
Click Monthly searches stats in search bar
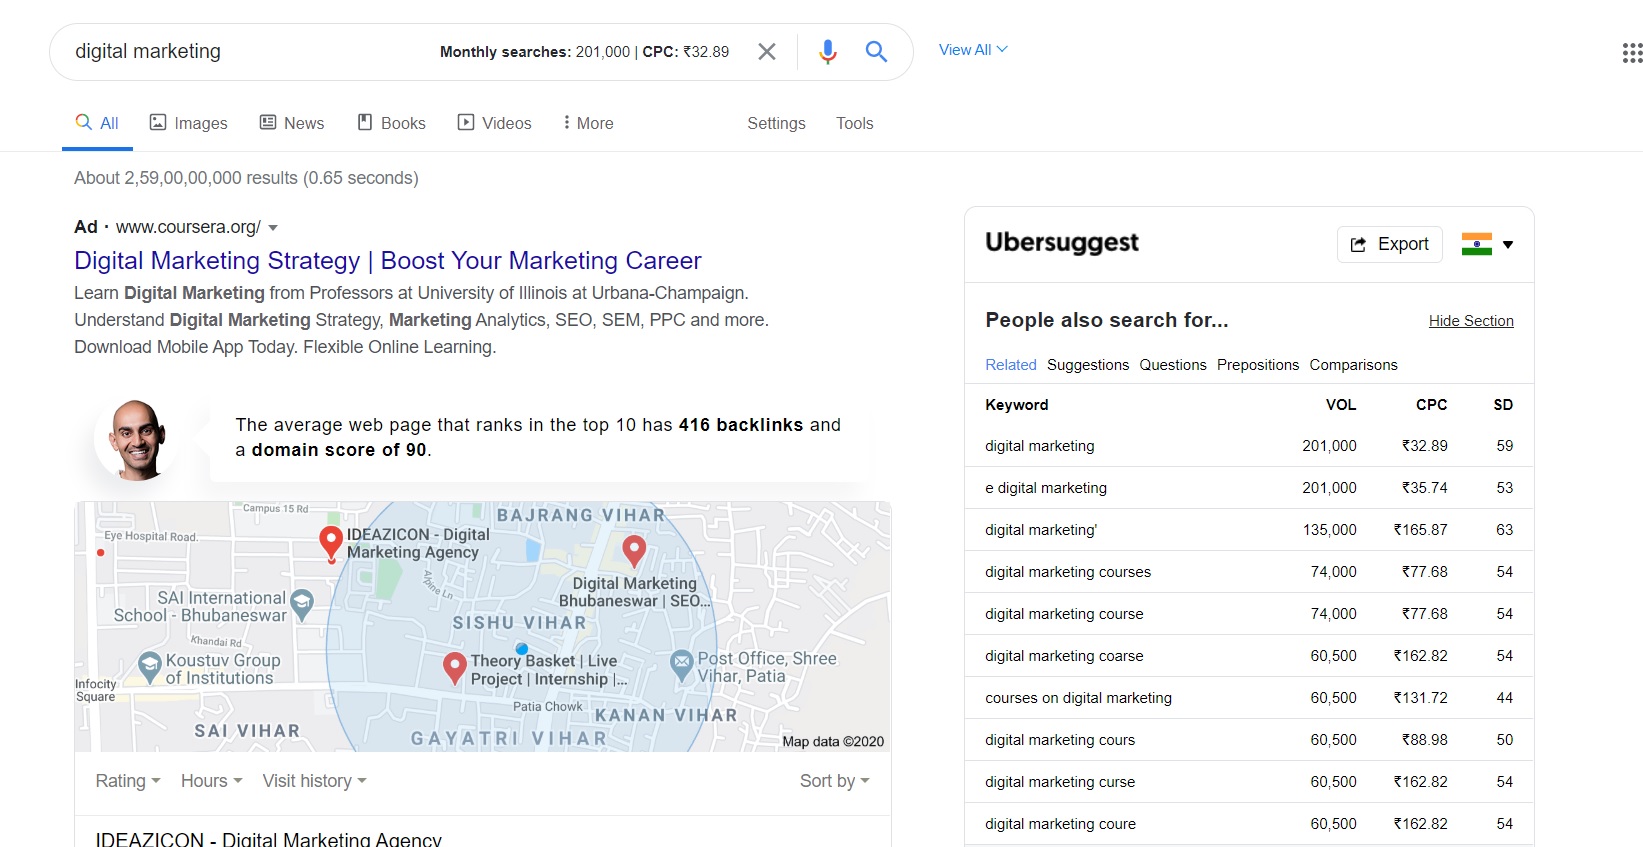584,52
